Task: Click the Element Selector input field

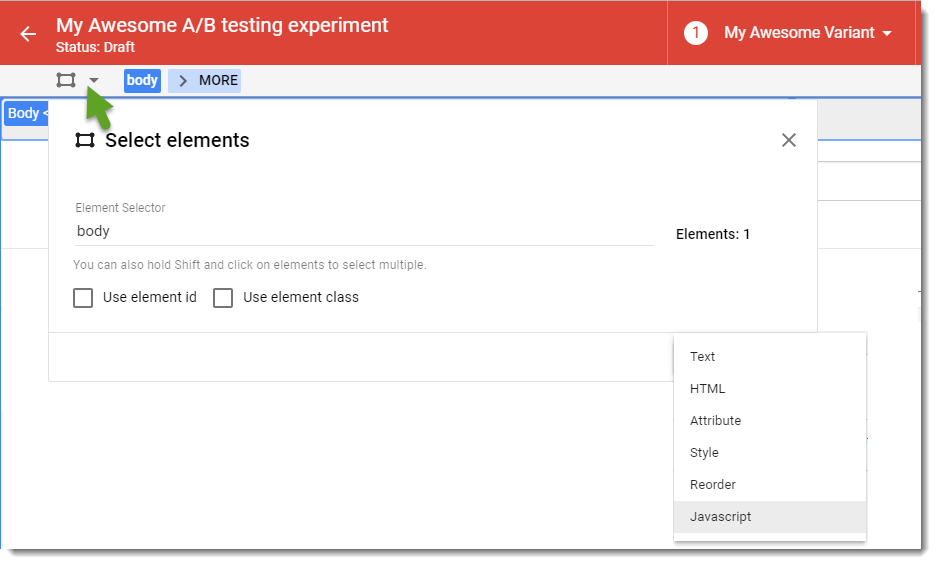Action: (x=364, y=231)
